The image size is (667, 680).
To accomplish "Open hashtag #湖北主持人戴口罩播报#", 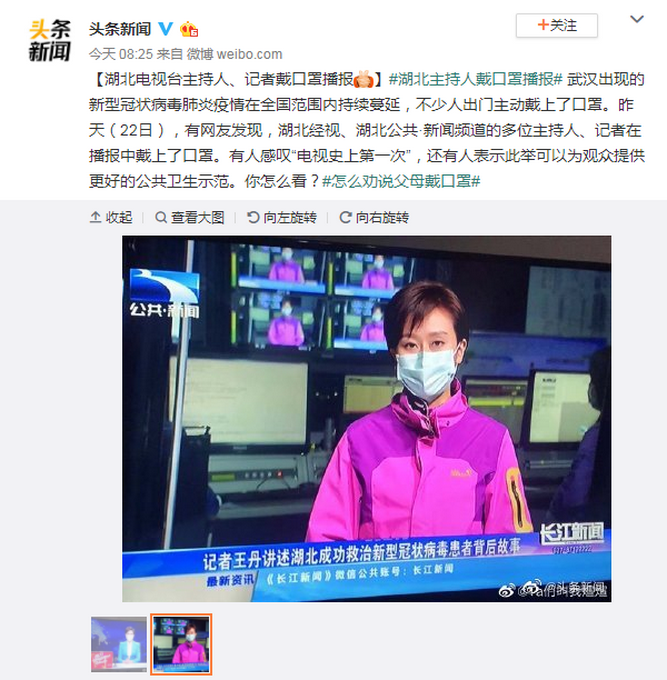I will [475, 79].
